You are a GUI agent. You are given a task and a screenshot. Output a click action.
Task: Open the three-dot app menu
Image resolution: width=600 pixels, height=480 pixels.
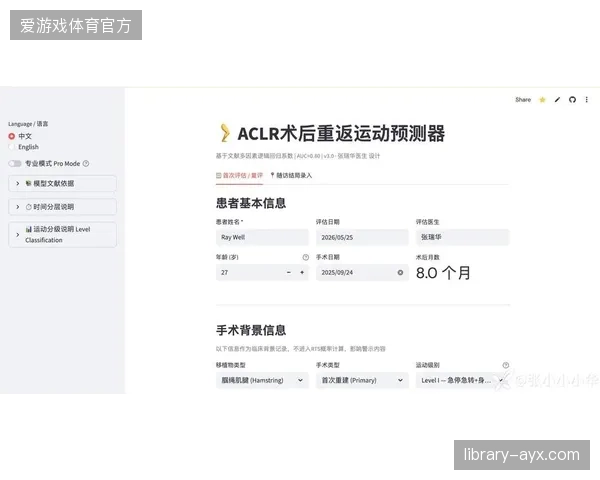pyautogui.click(x=587, y=100)
